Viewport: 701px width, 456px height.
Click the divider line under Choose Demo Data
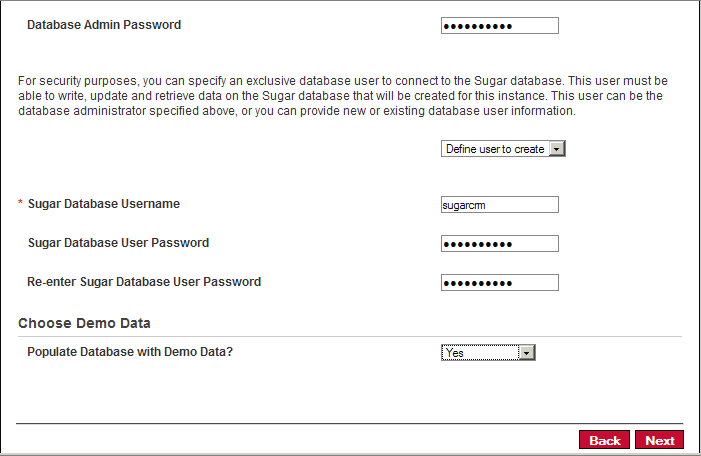(350, 336)
